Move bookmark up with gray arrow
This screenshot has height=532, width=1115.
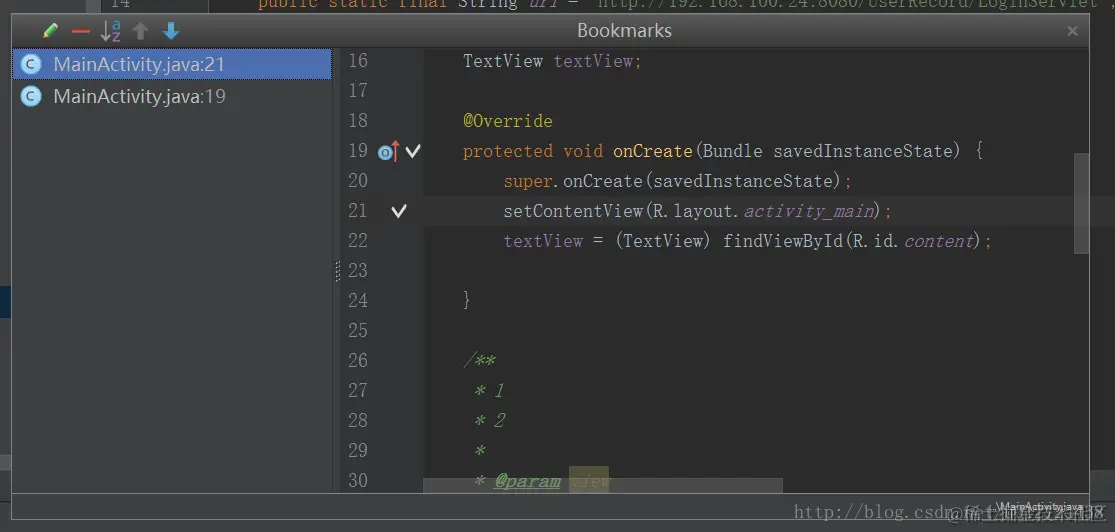pos(141,31)
